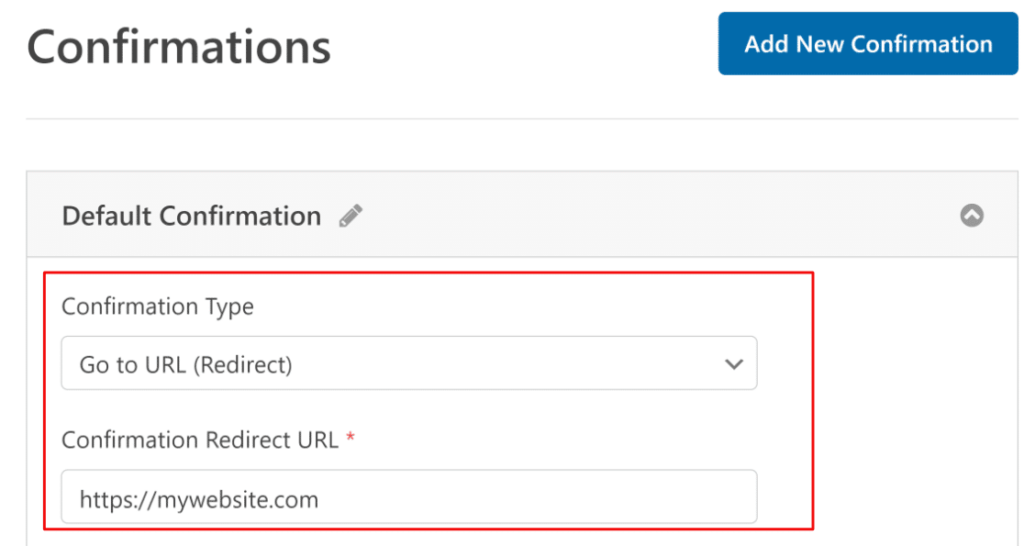Click the Go to URL (Redirect) selected value
The image size is (1024, 546).
[186, 365]
